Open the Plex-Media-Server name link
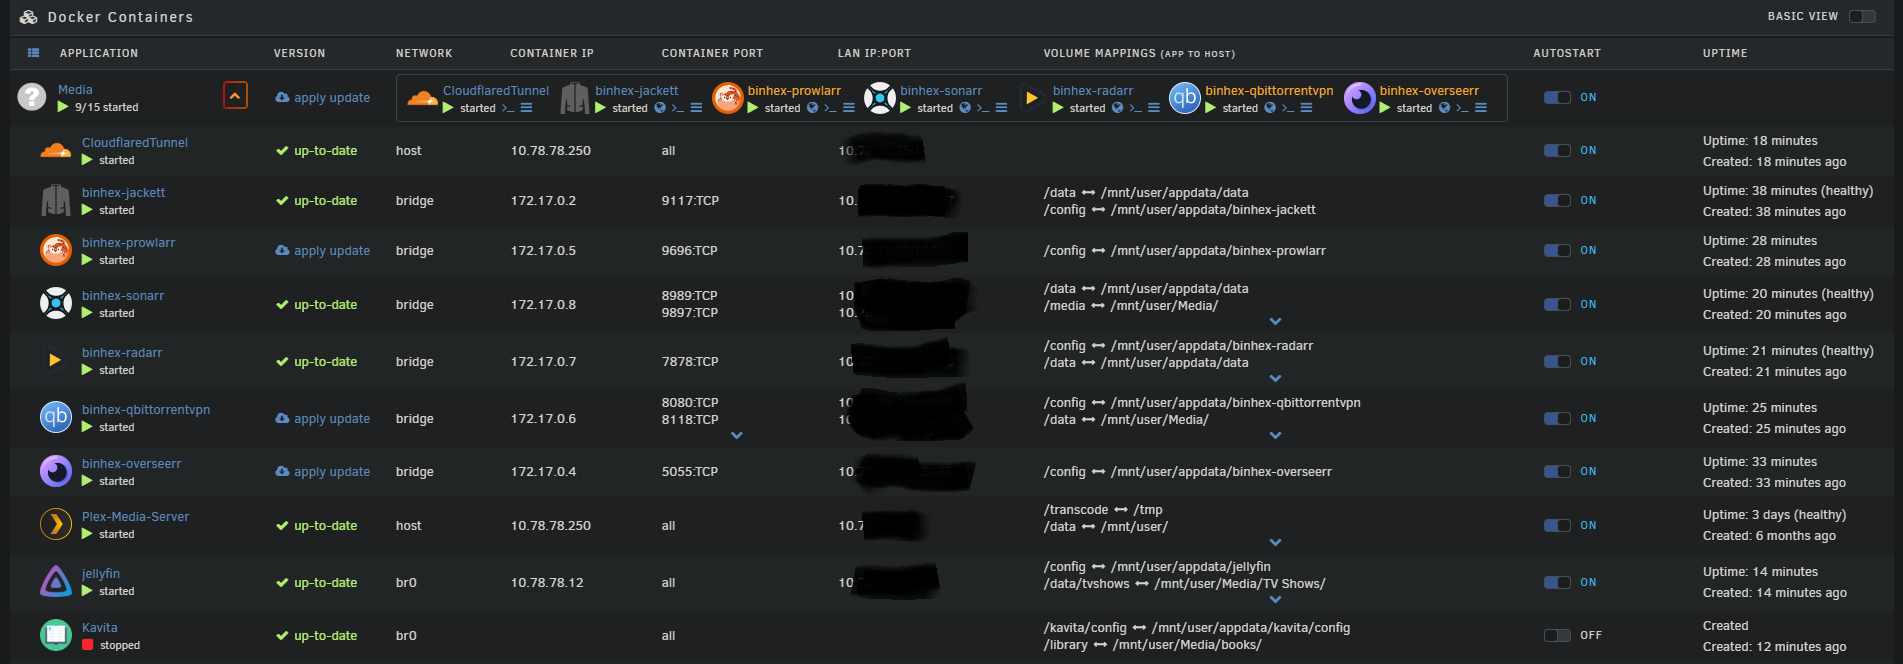 [x=135, y=517]
